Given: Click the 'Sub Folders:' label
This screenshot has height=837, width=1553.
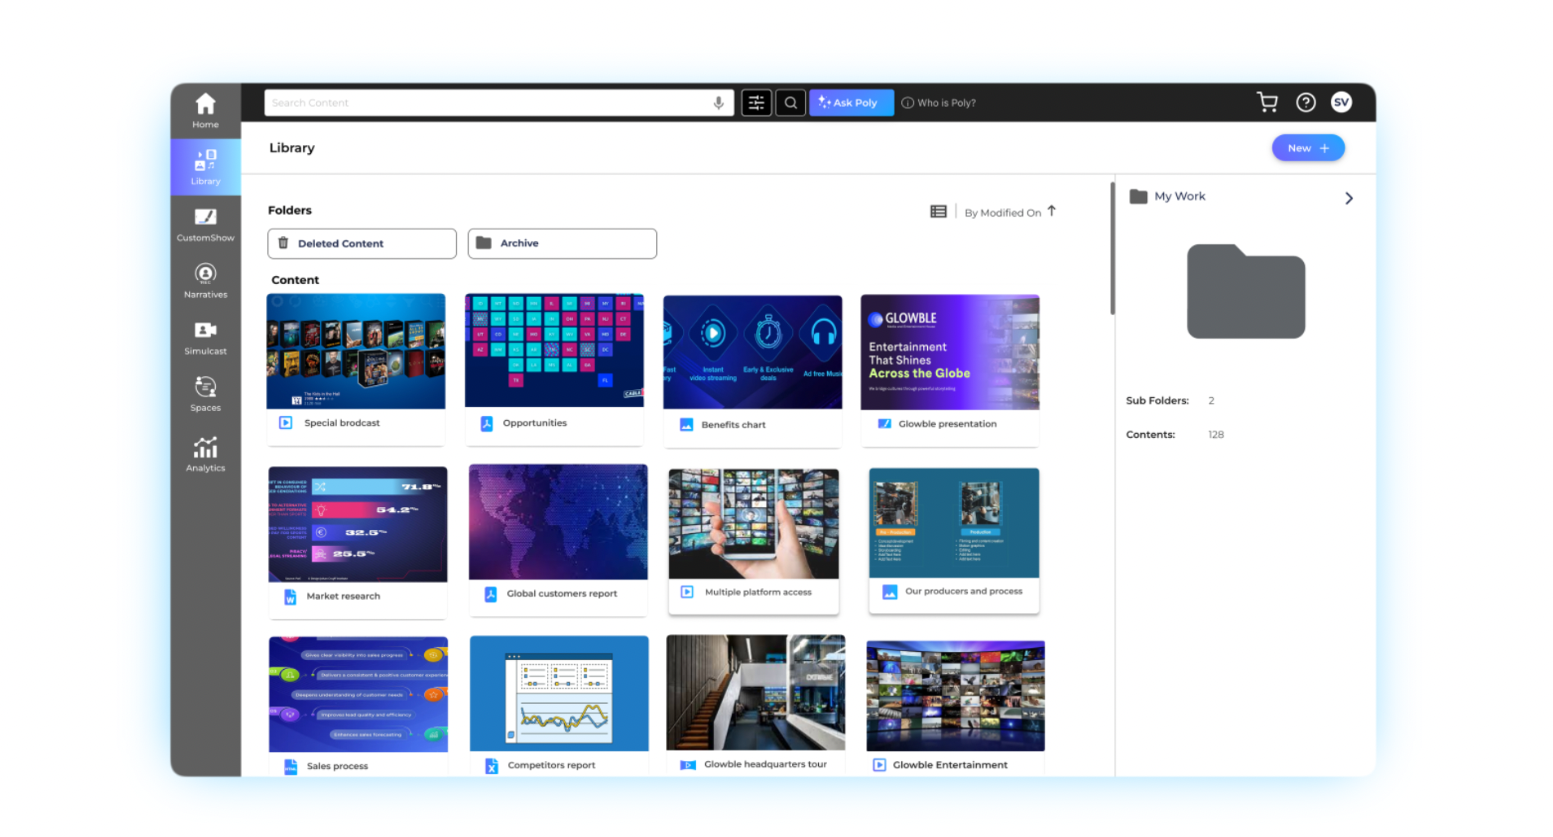Looking at the screenshot, I should coord(1157,401).
